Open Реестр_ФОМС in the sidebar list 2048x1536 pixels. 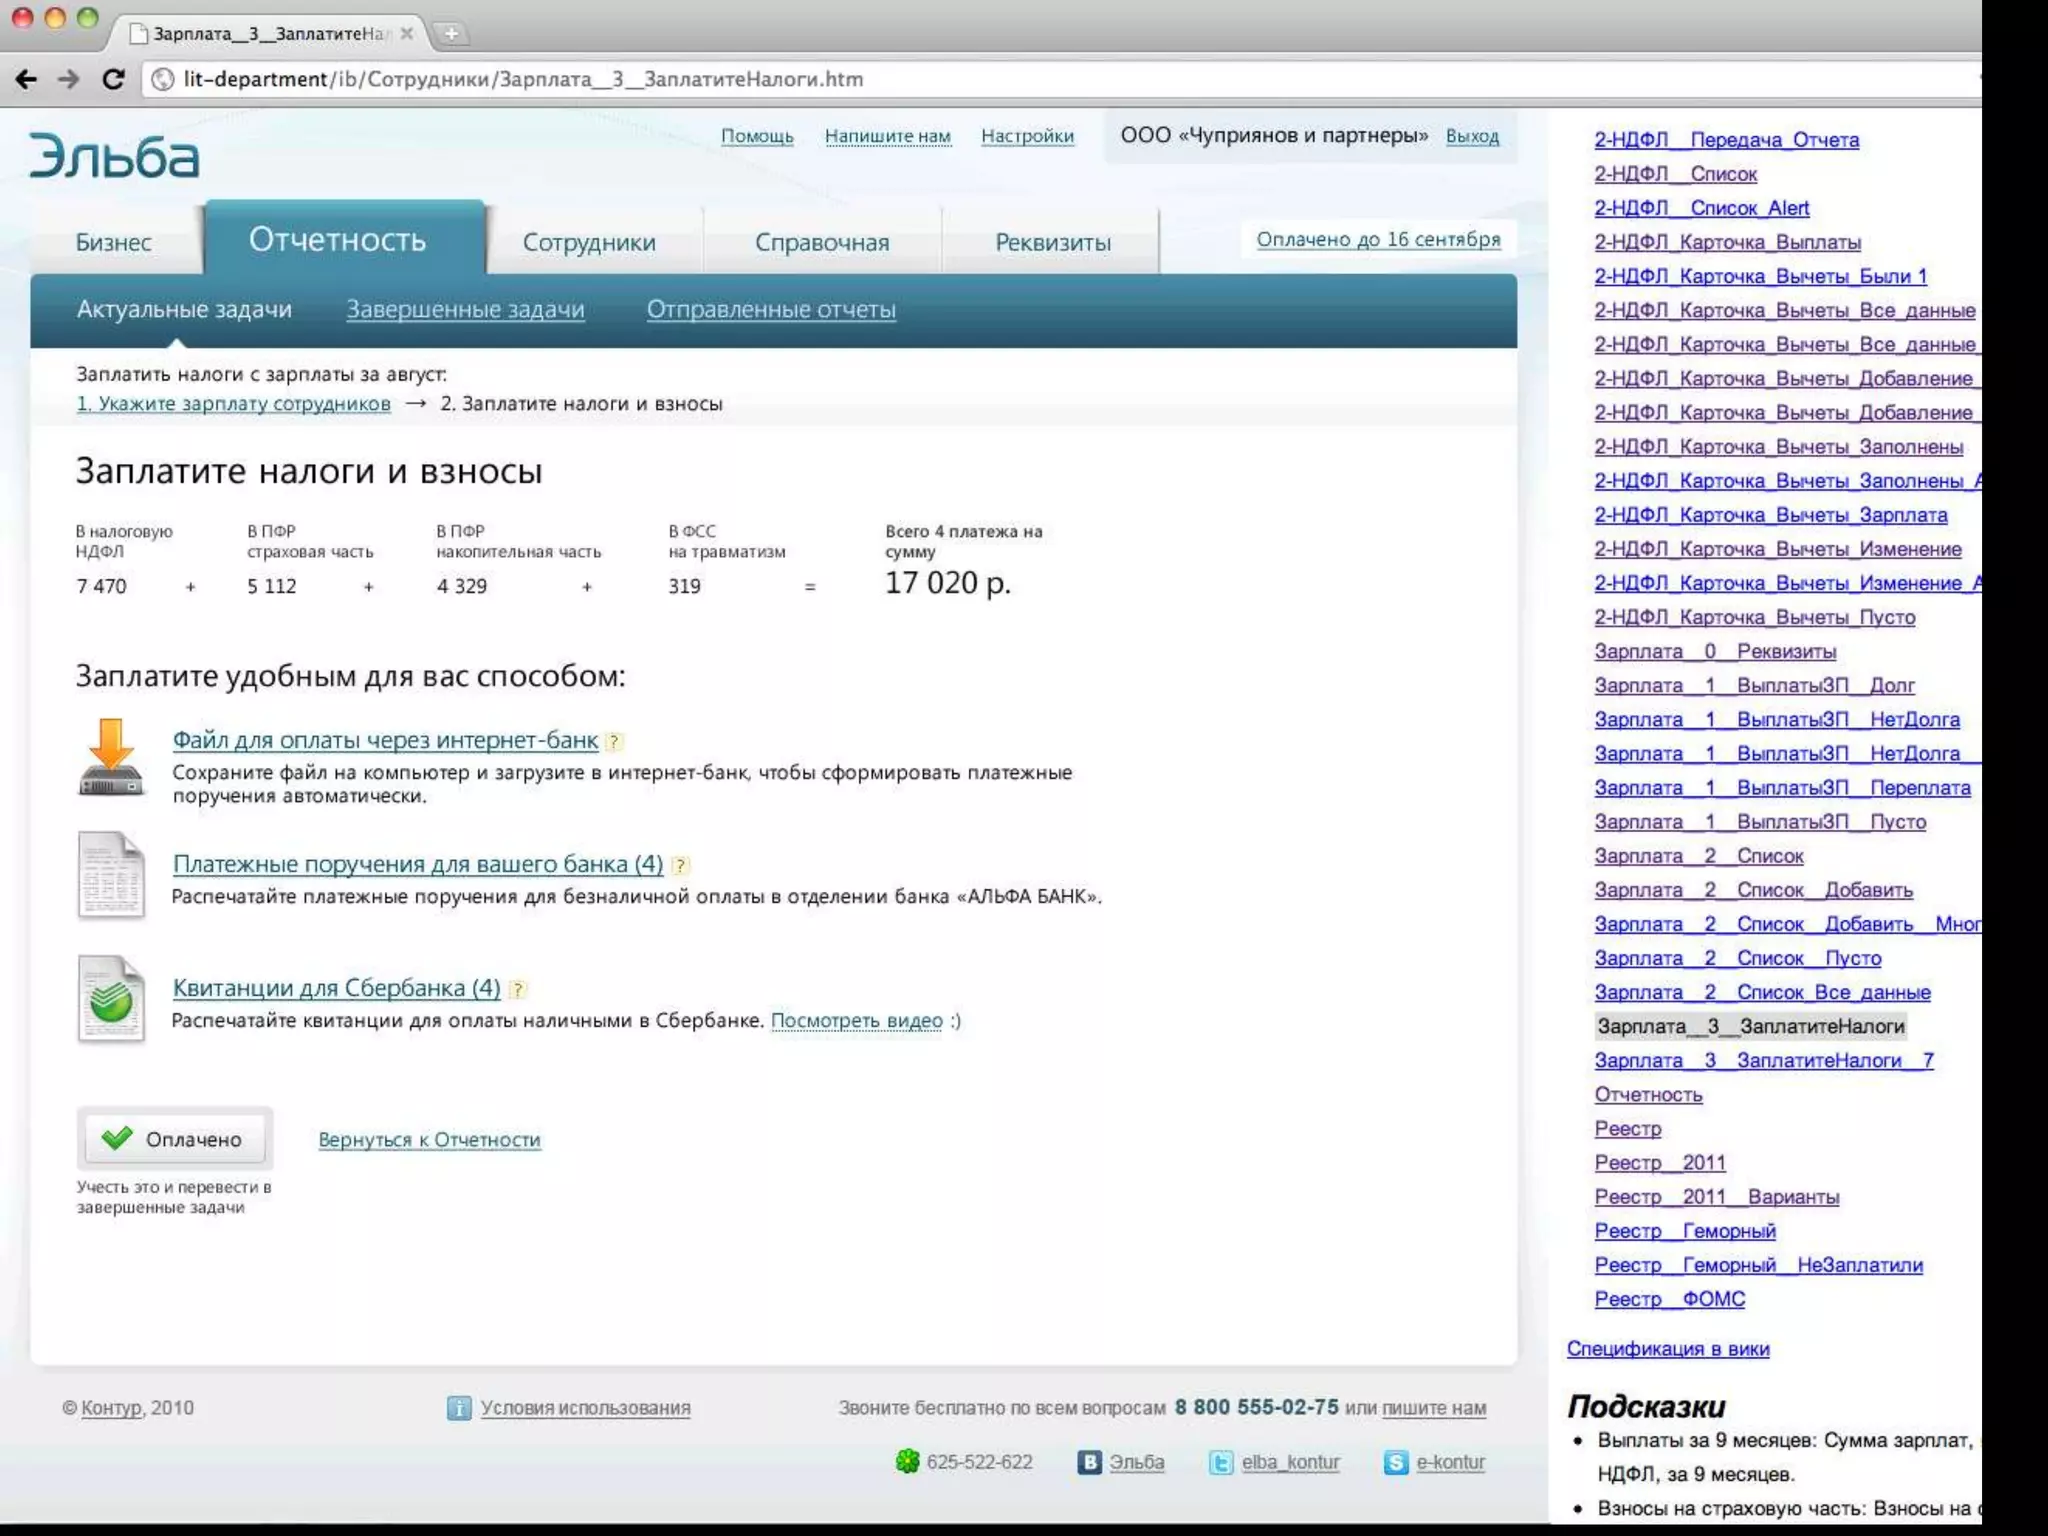coord(1669,1299)
